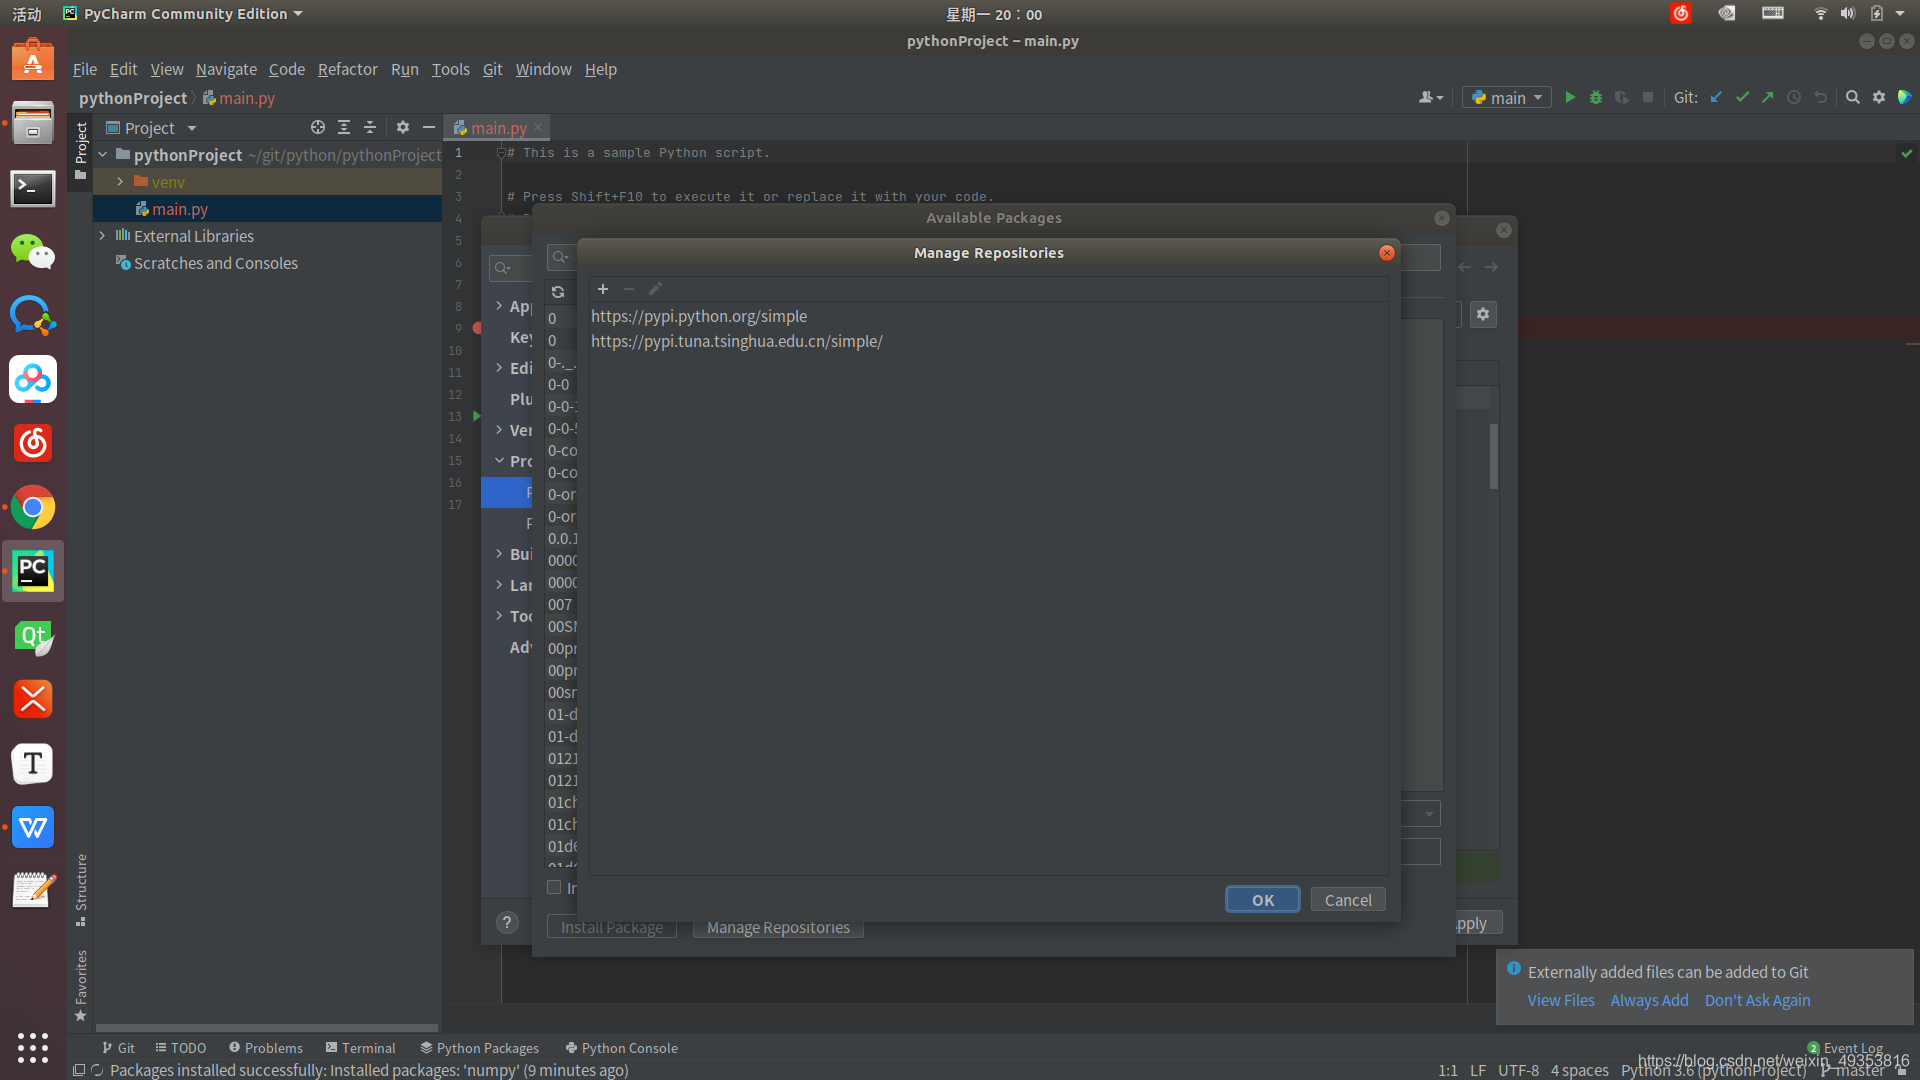Screen dimensions: 1920x1080
Task: Open the Terminal tool window tab
Action: click(x=360, y=1048)
